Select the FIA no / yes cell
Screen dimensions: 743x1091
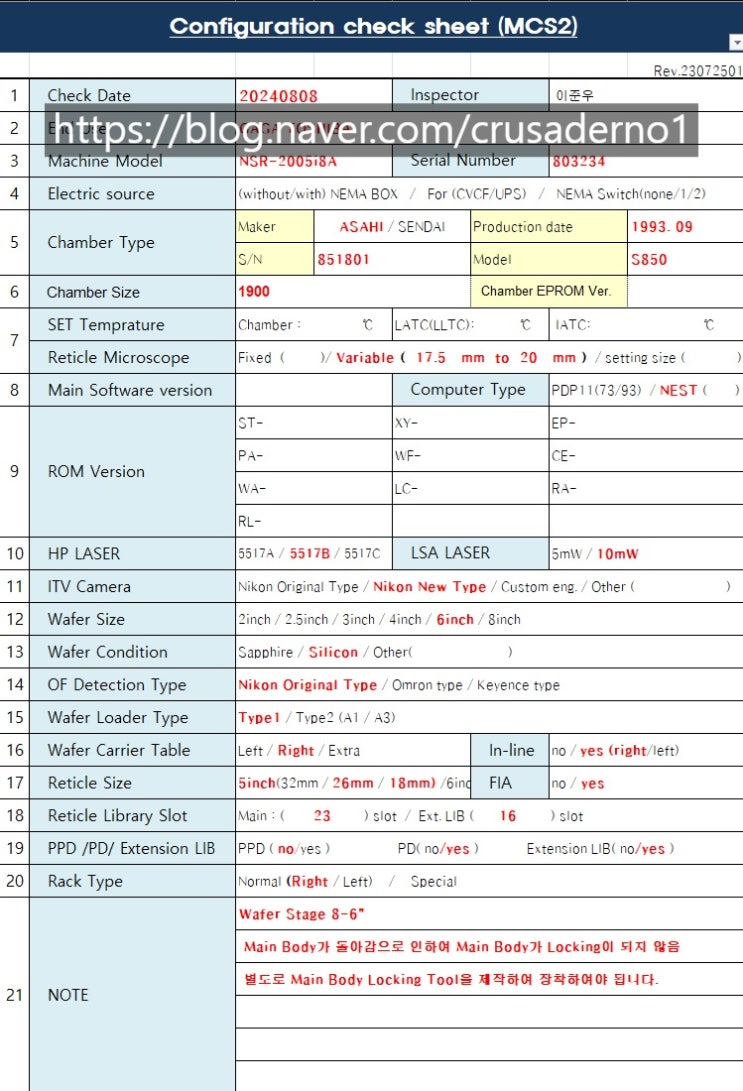646,783
